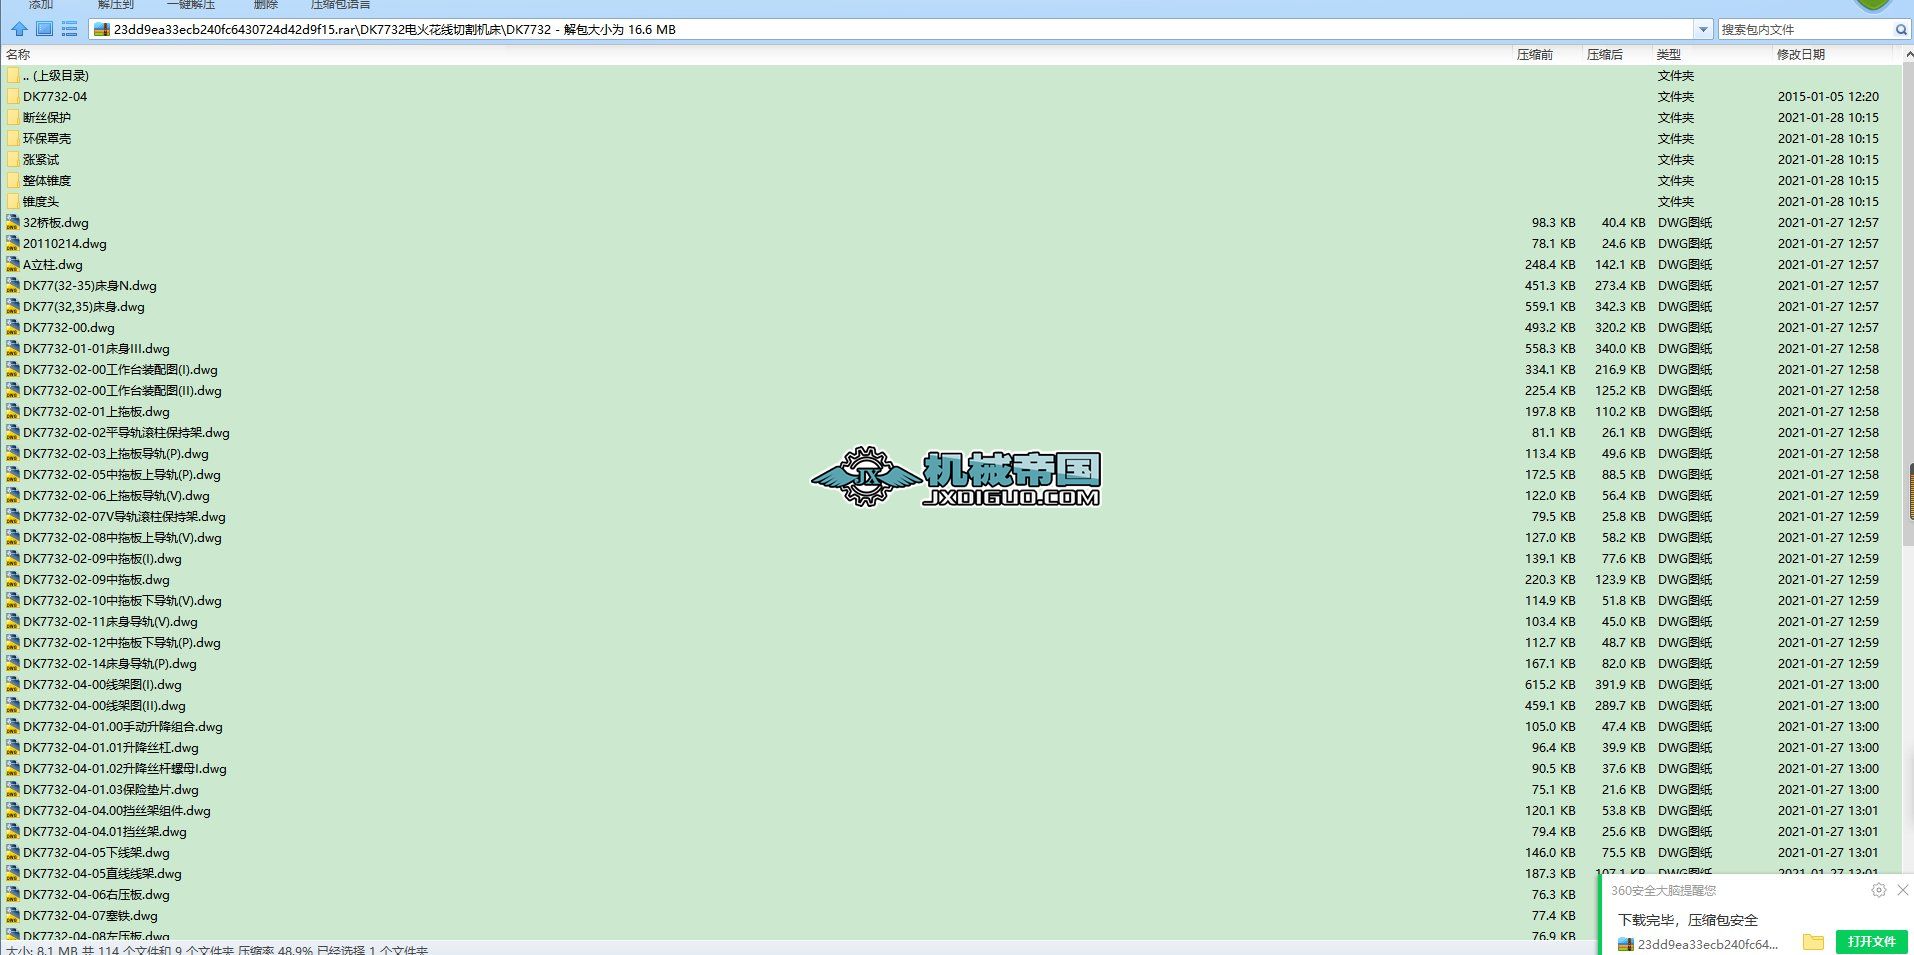Click the DWG icon of DK77(32-35)床身N.dwg
1914x955 pixels.
coord(13,286)
